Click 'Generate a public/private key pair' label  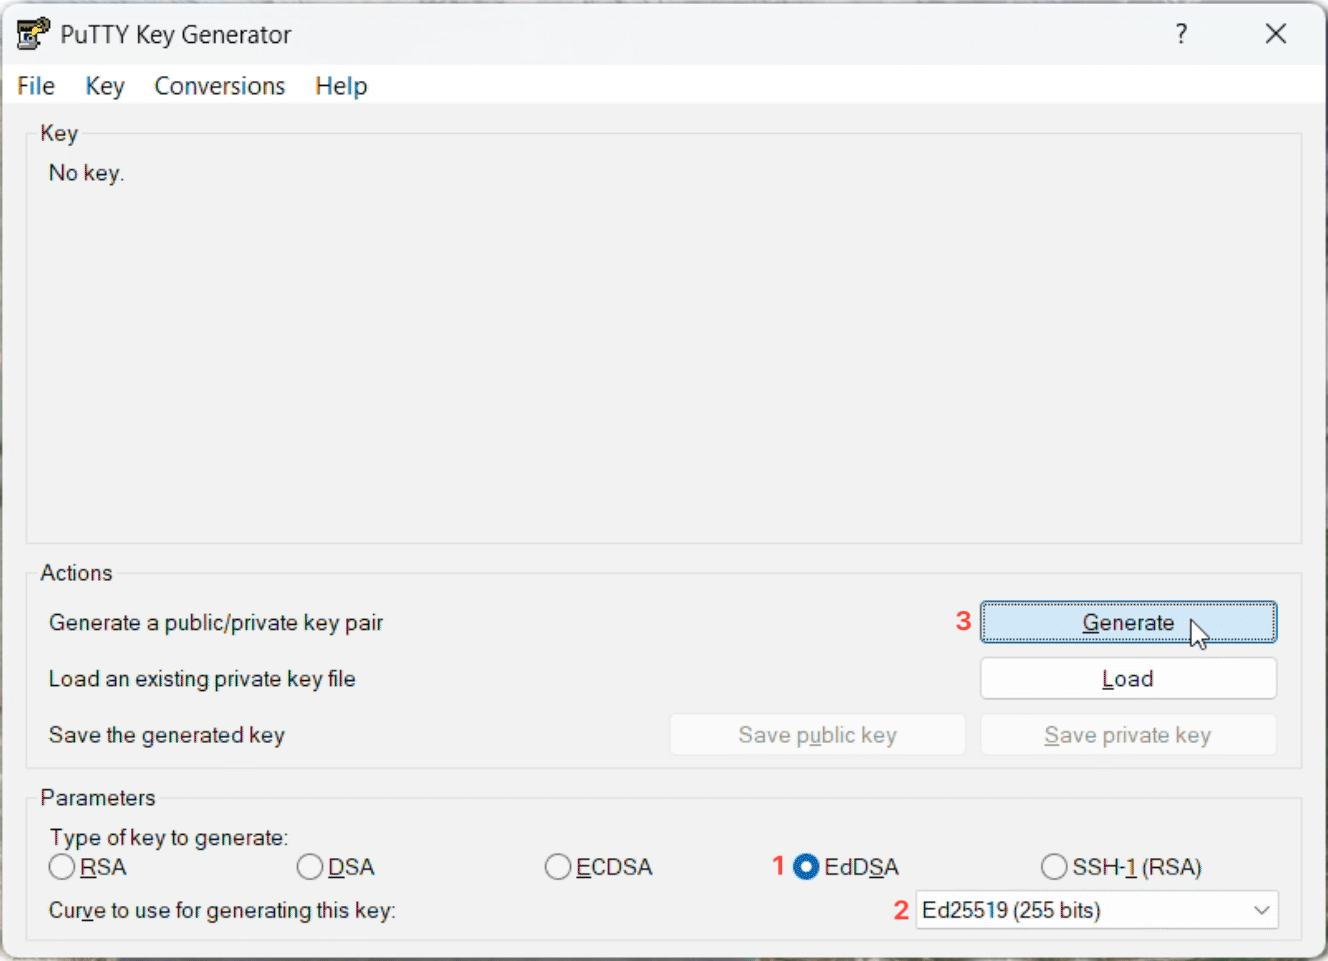(x=216, y=623)
